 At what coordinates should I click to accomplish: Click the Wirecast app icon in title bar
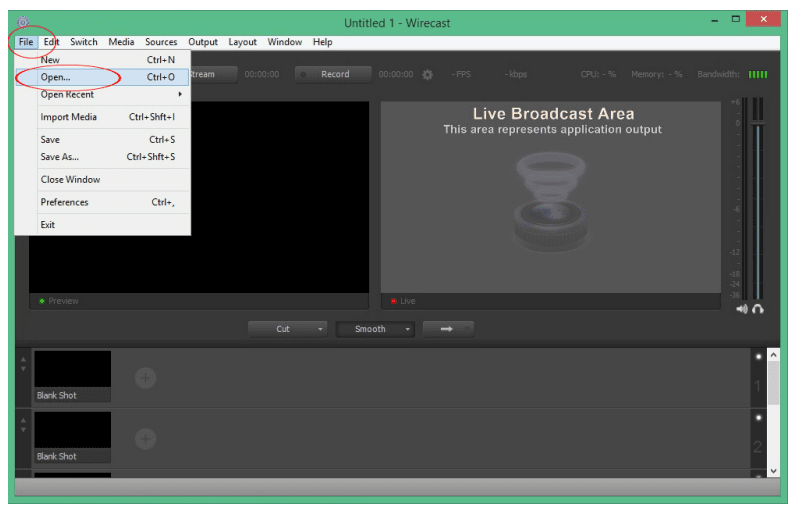23,22
